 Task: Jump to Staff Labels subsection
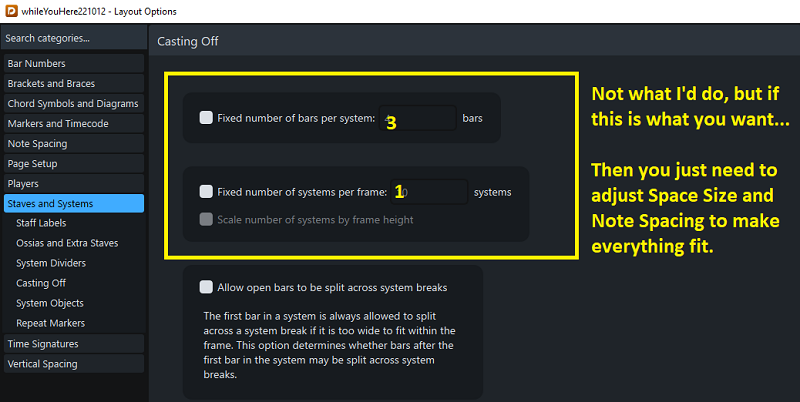(44, 223)
